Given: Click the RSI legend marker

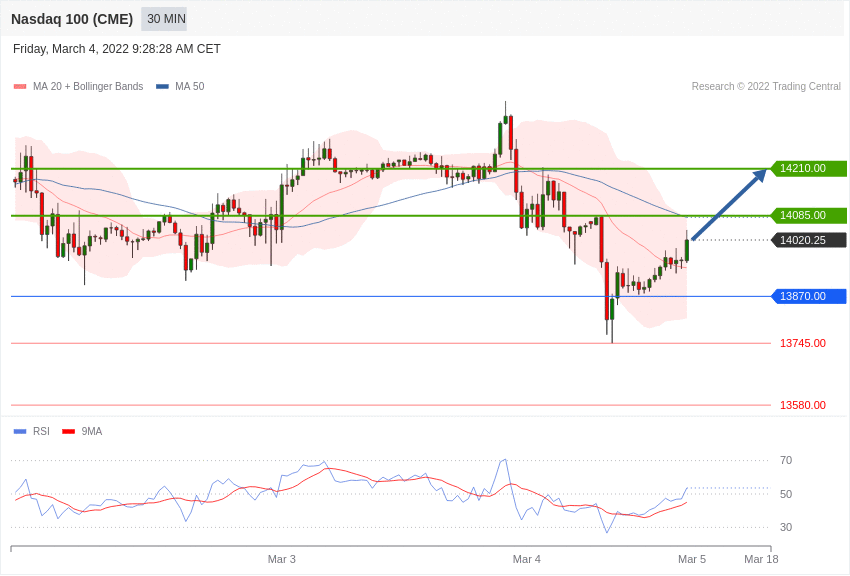Looking at the screenshot, I should click(x=20, y=431).
